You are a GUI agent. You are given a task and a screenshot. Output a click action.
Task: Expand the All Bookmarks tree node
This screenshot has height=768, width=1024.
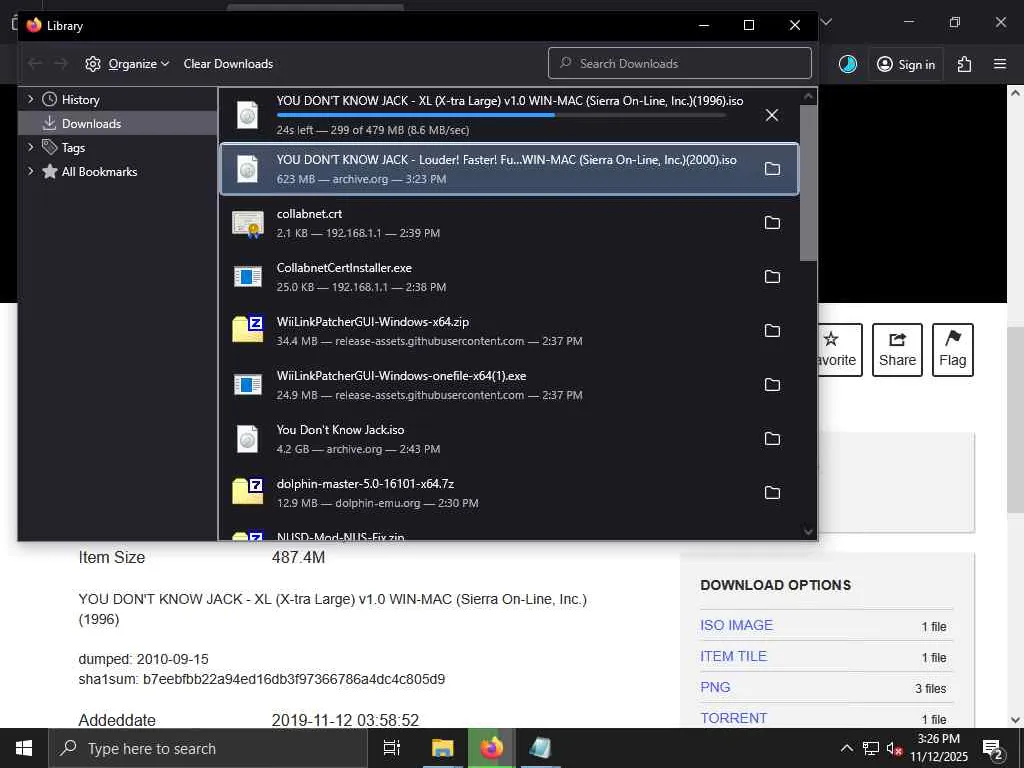click(x=30, y=171)
